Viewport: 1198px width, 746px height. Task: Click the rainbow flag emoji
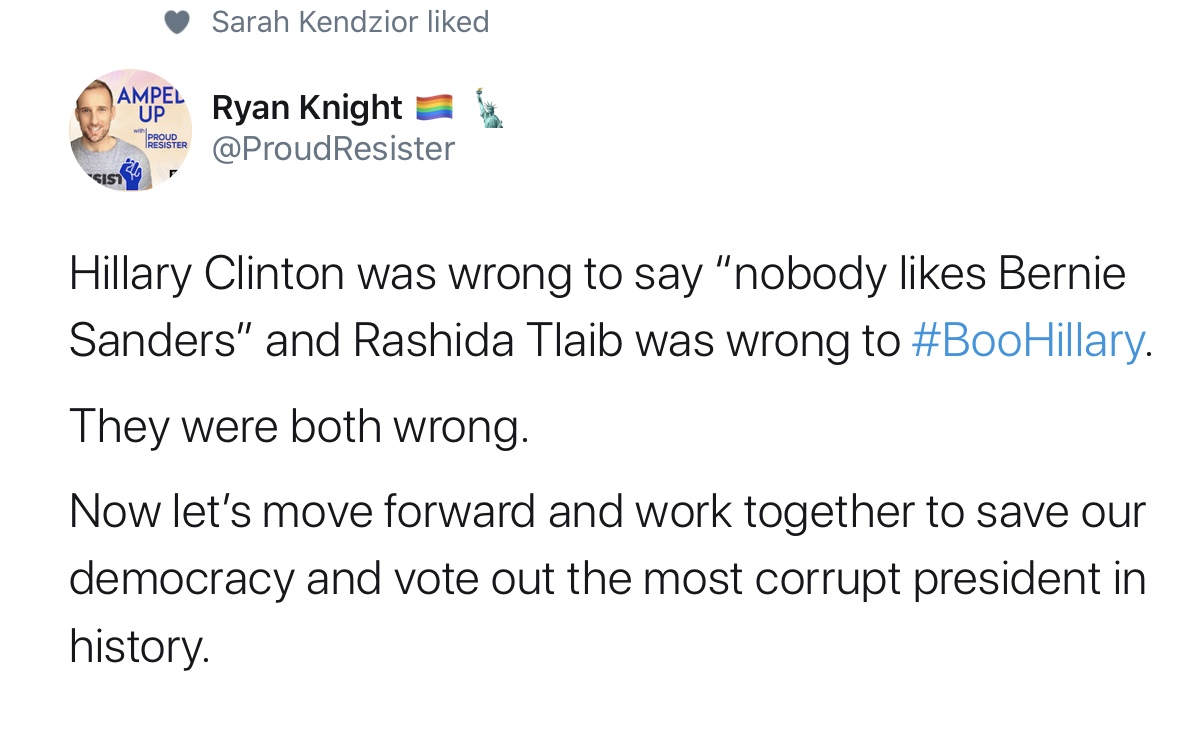click(x=434, y=108)
